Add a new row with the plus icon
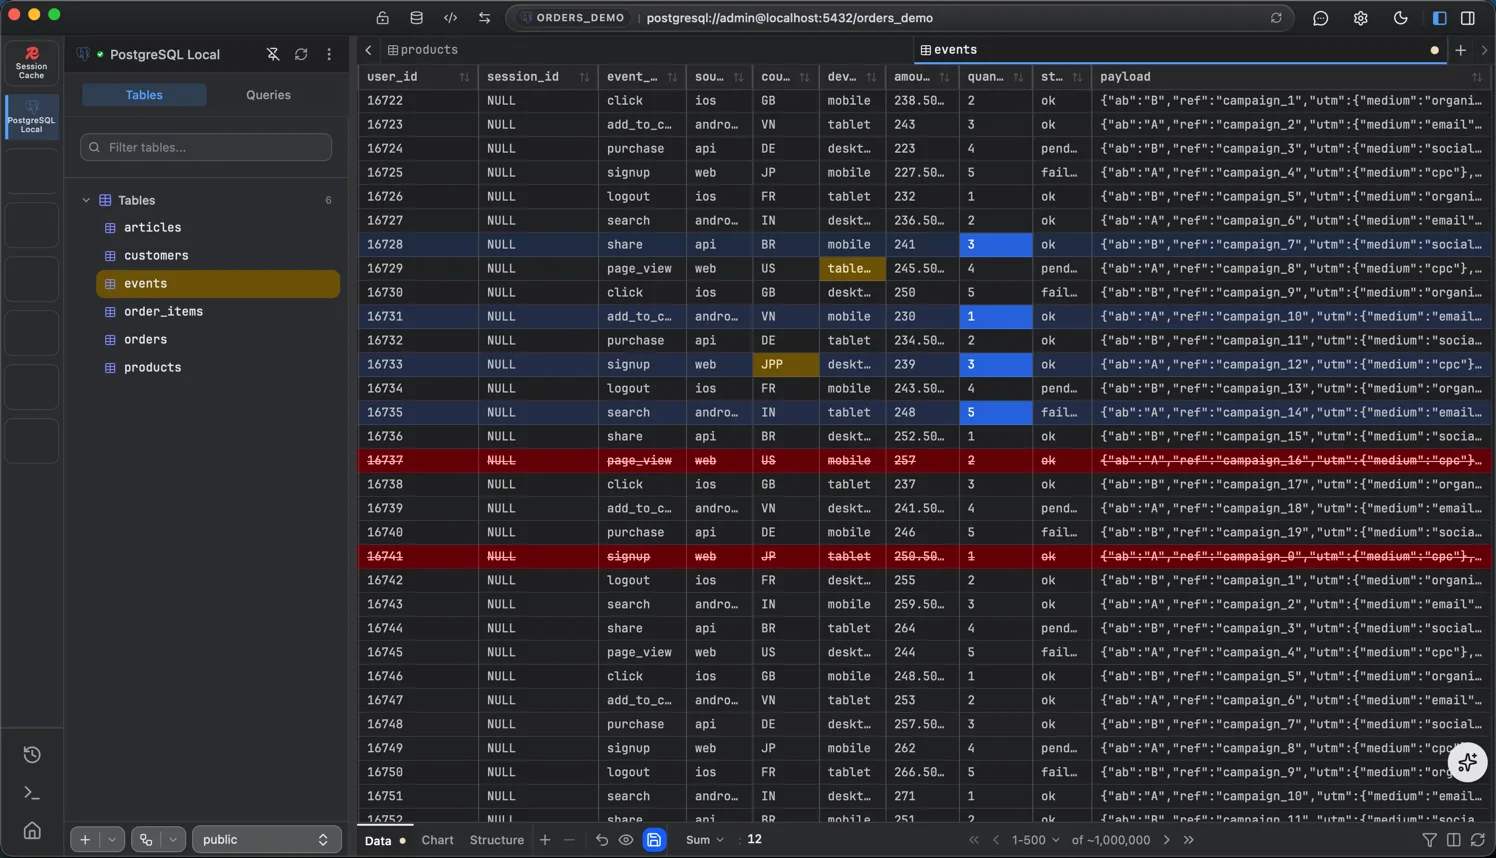 pyautogui.click(x=545, y=840)
